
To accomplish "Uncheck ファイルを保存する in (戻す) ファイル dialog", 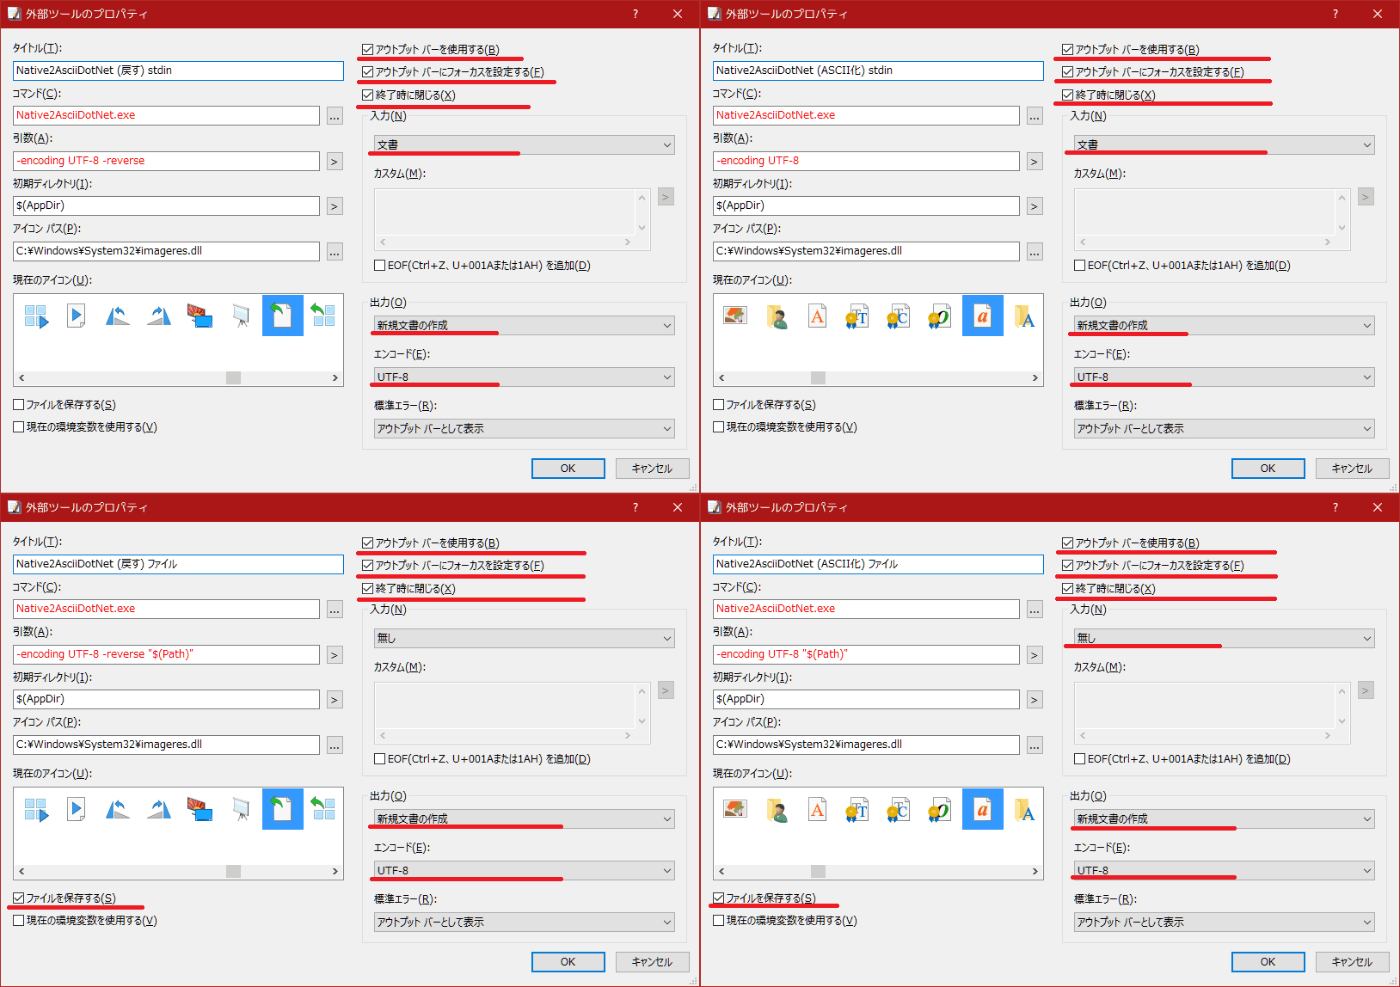I will coord(19,898).
